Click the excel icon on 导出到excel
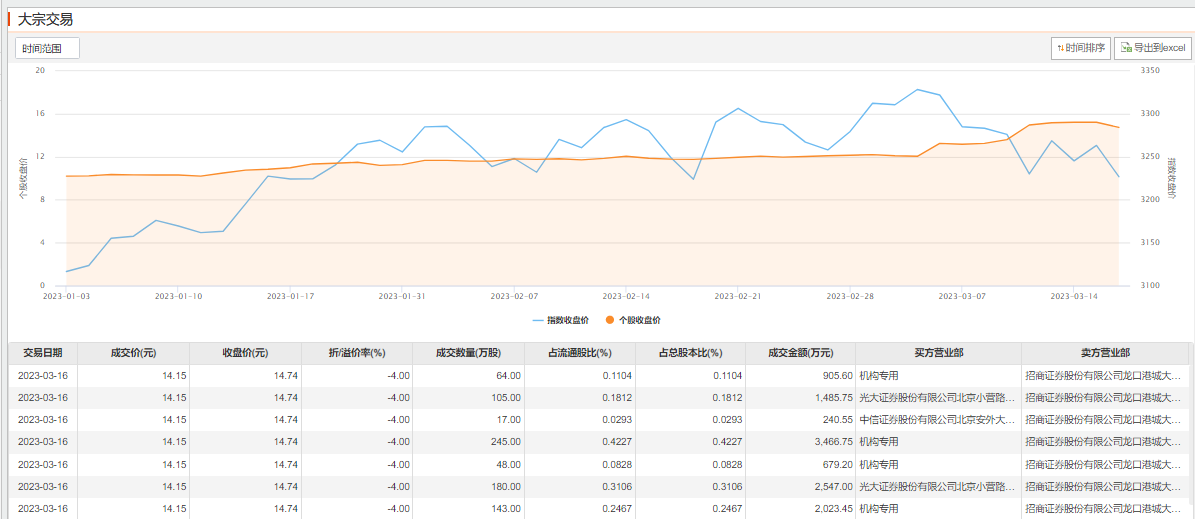Image resolution: width=1195 pixels, height=519 pixels. (1126, 48)
